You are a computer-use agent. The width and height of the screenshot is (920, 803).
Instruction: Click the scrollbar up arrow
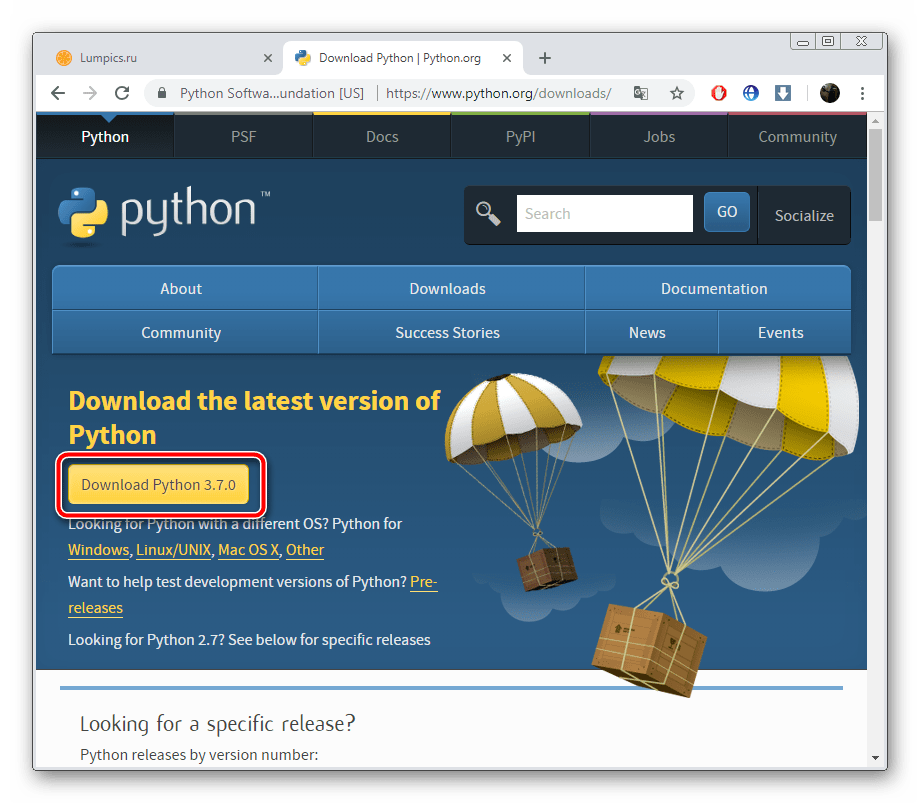click(x=875, y=121)
